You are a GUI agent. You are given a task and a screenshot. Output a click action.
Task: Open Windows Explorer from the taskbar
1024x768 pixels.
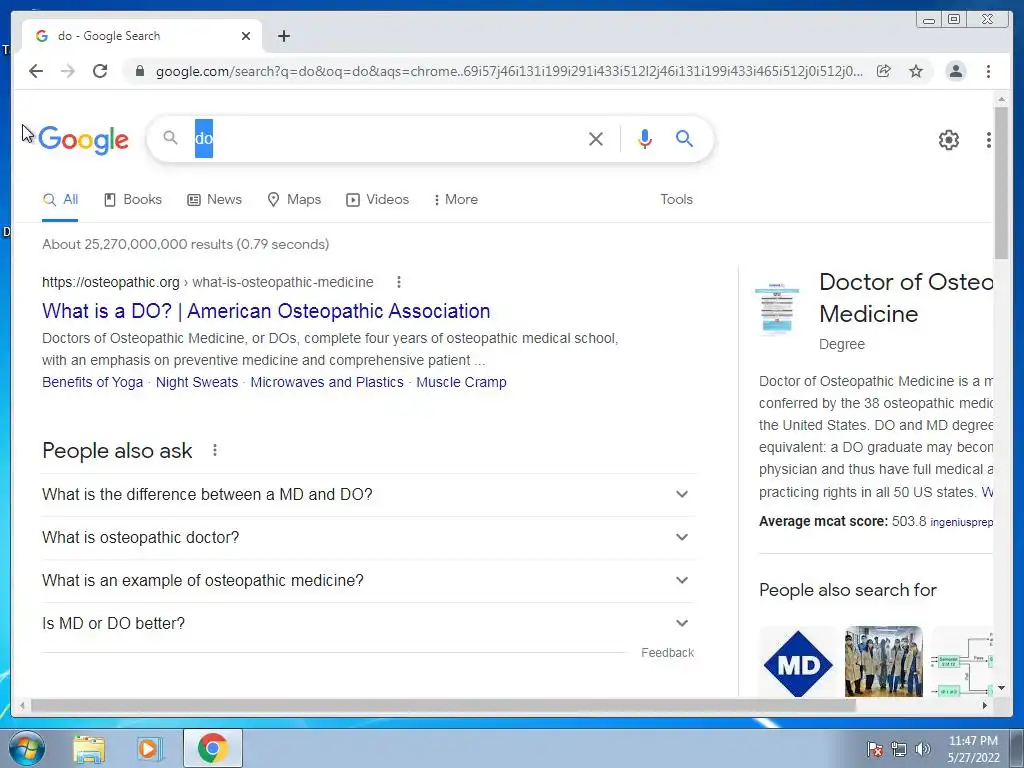tap(89, 748)
